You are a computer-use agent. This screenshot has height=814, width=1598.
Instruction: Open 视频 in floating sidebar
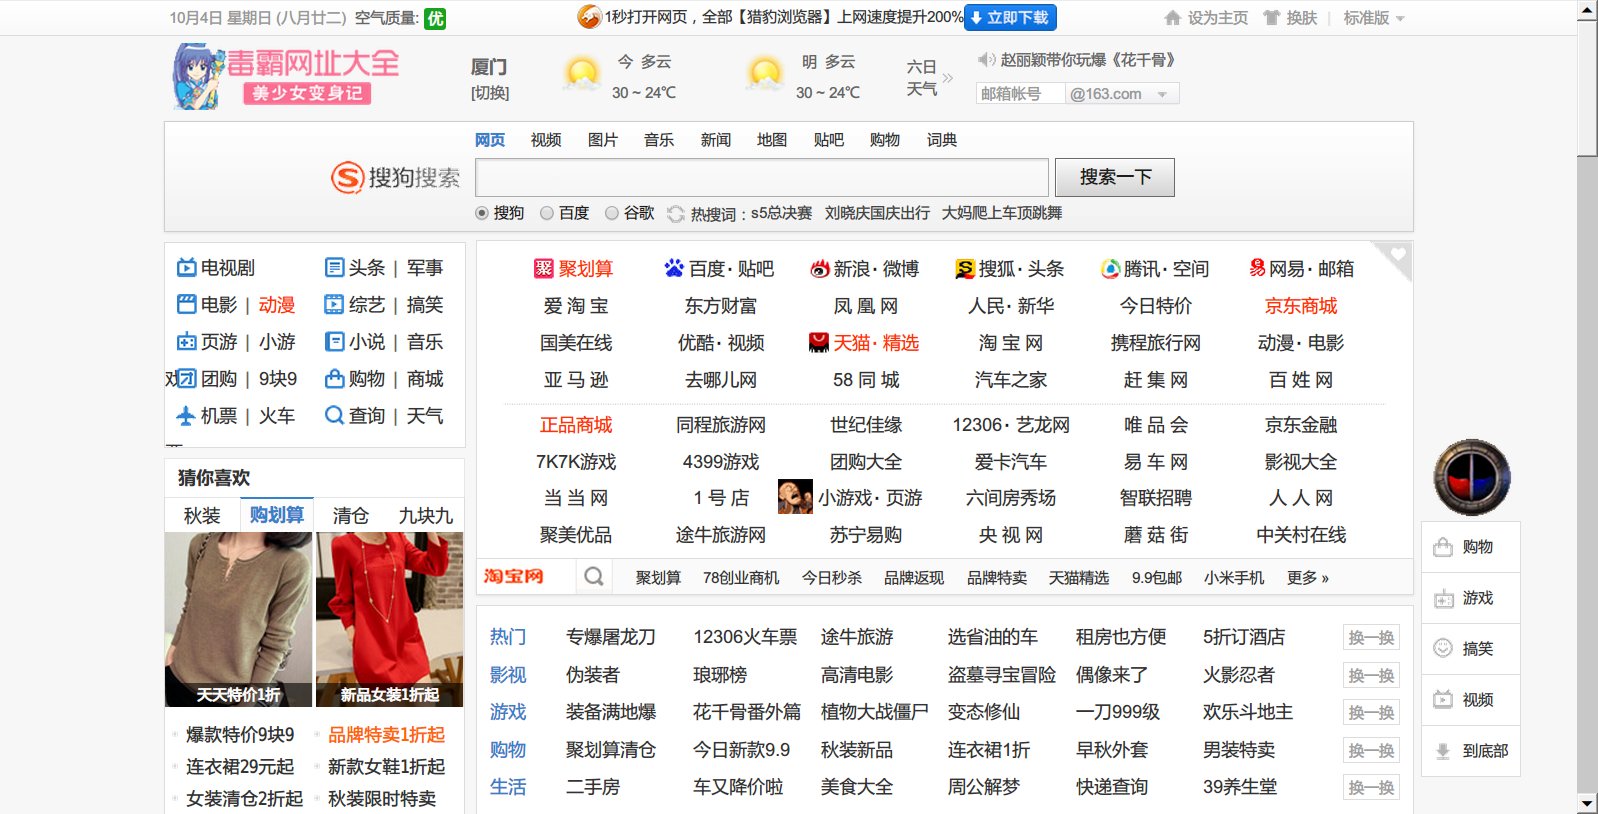[x=1471, y=700]
